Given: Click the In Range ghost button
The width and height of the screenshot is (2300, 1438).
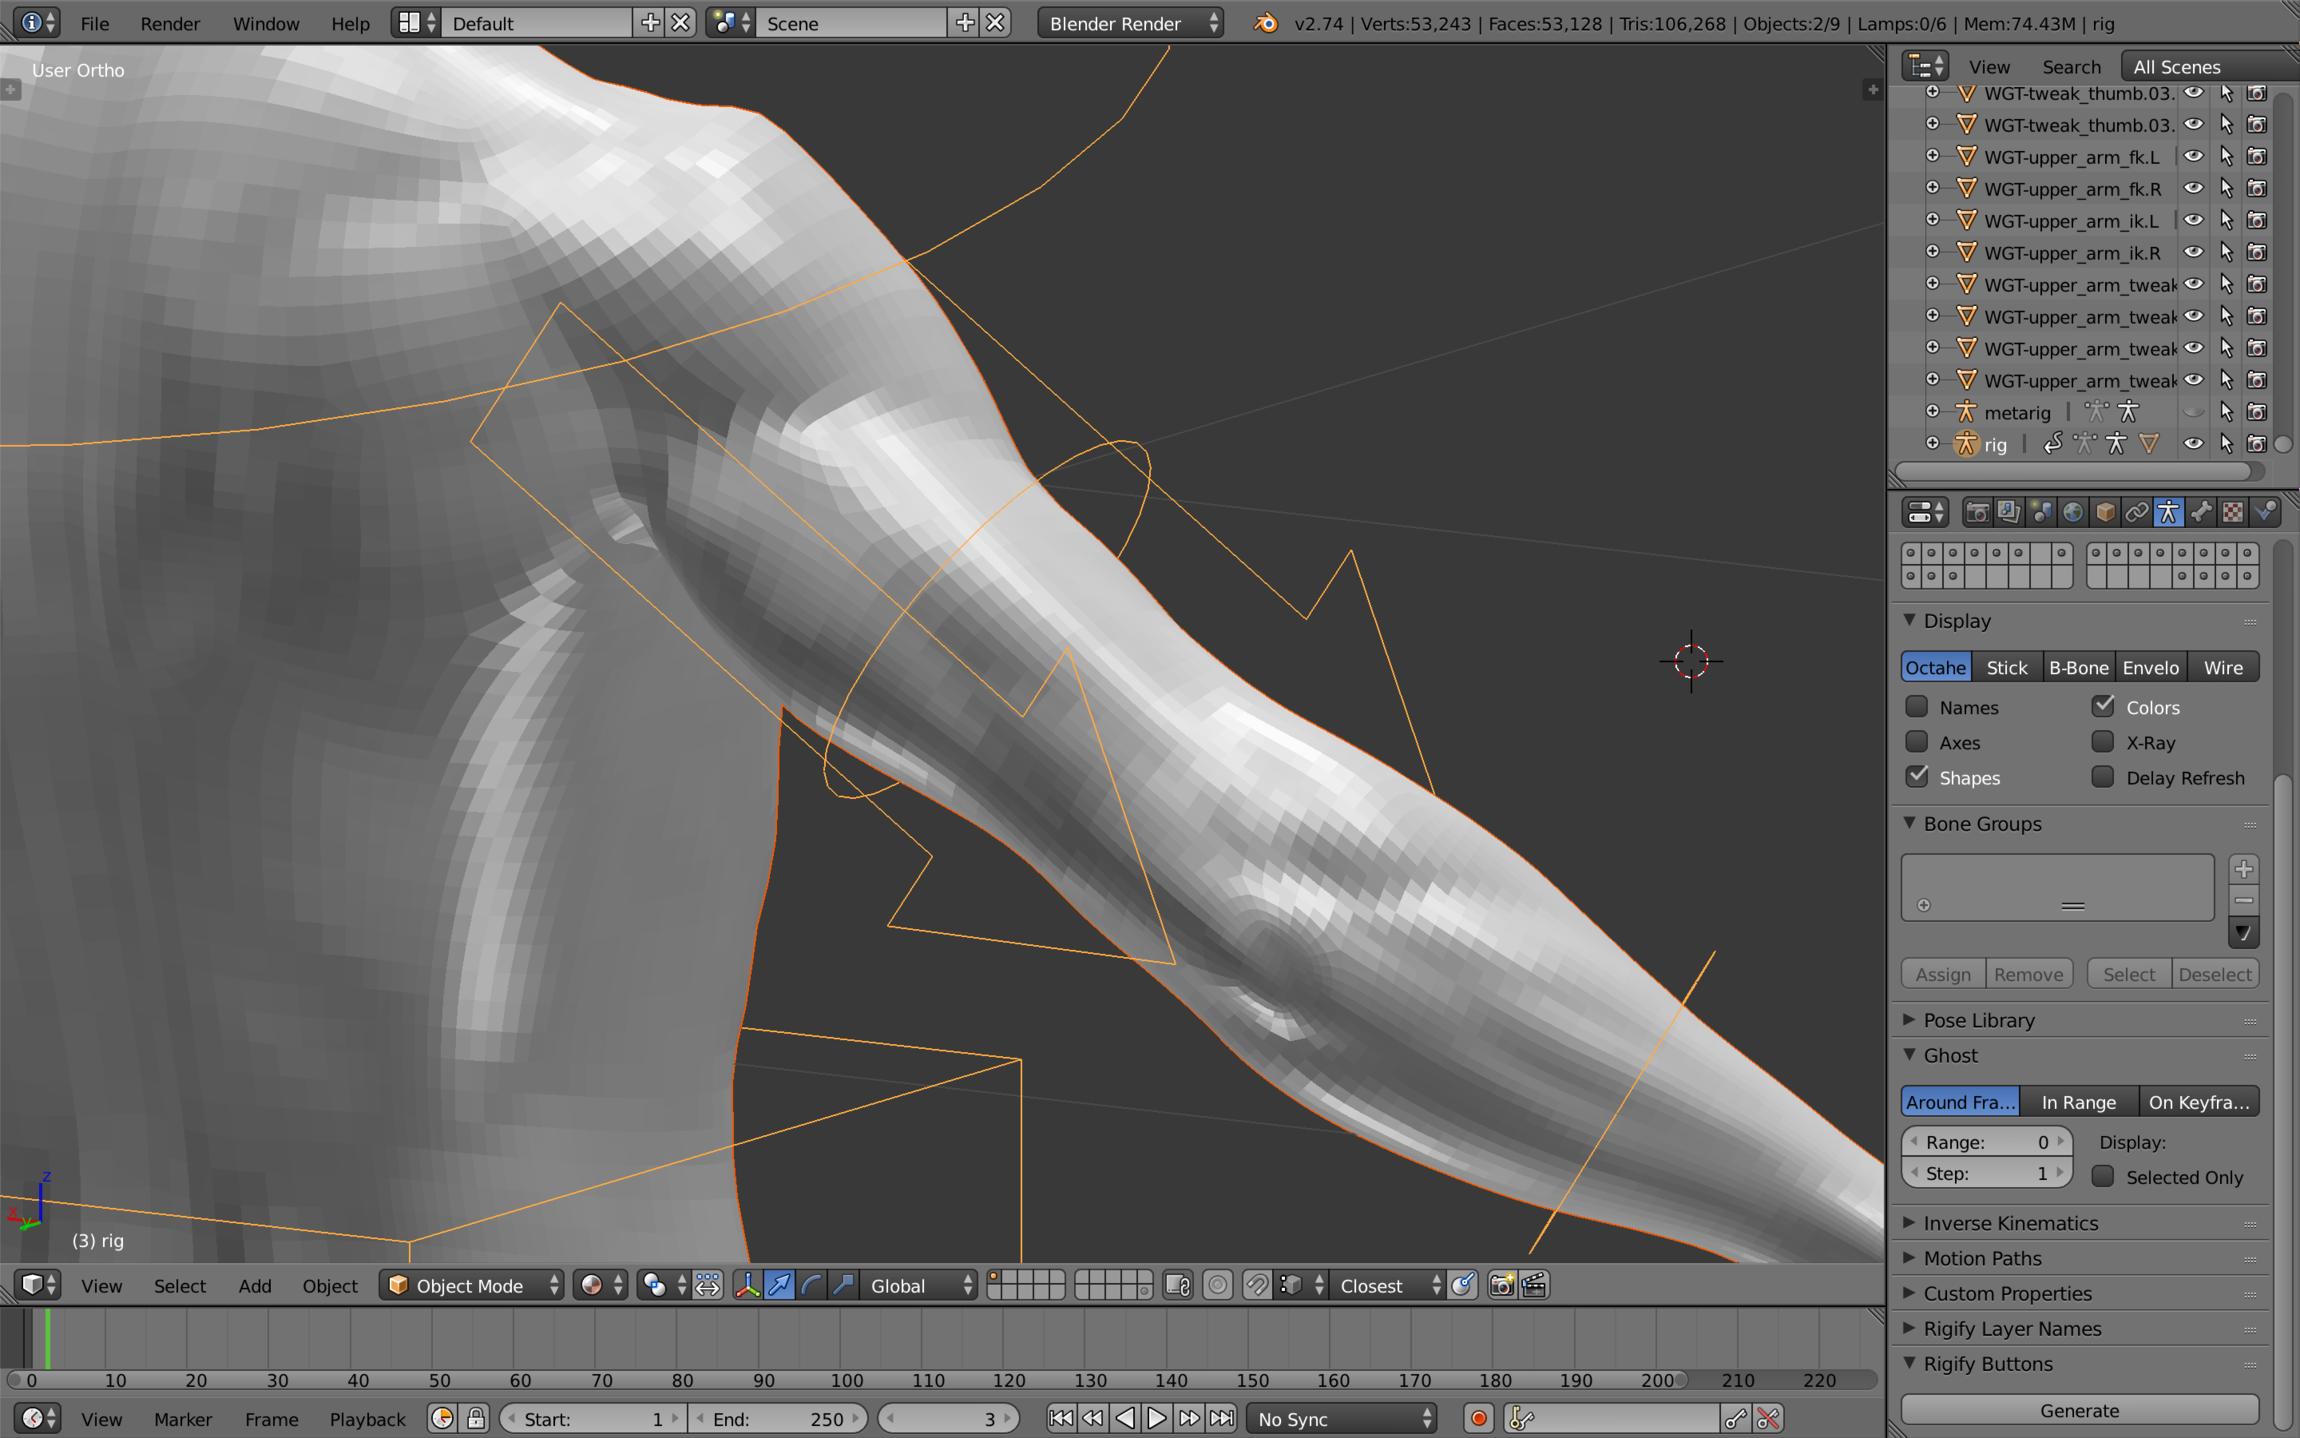Looking at the screenshot, I should (x=2078, y=1101).
